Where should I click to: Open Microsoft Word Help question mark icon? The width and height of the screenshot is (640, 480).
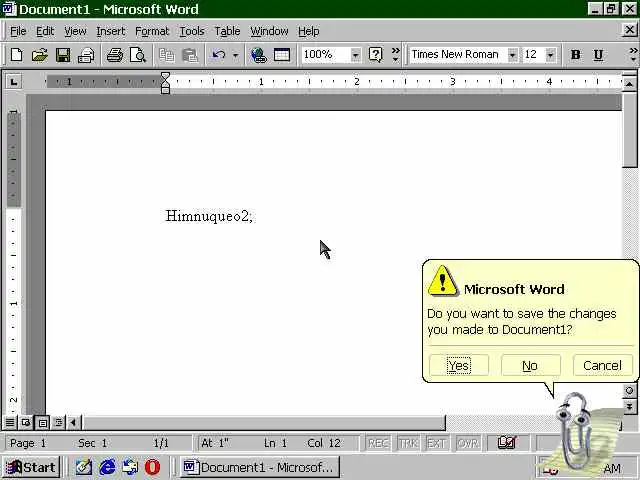click(376, 55)
